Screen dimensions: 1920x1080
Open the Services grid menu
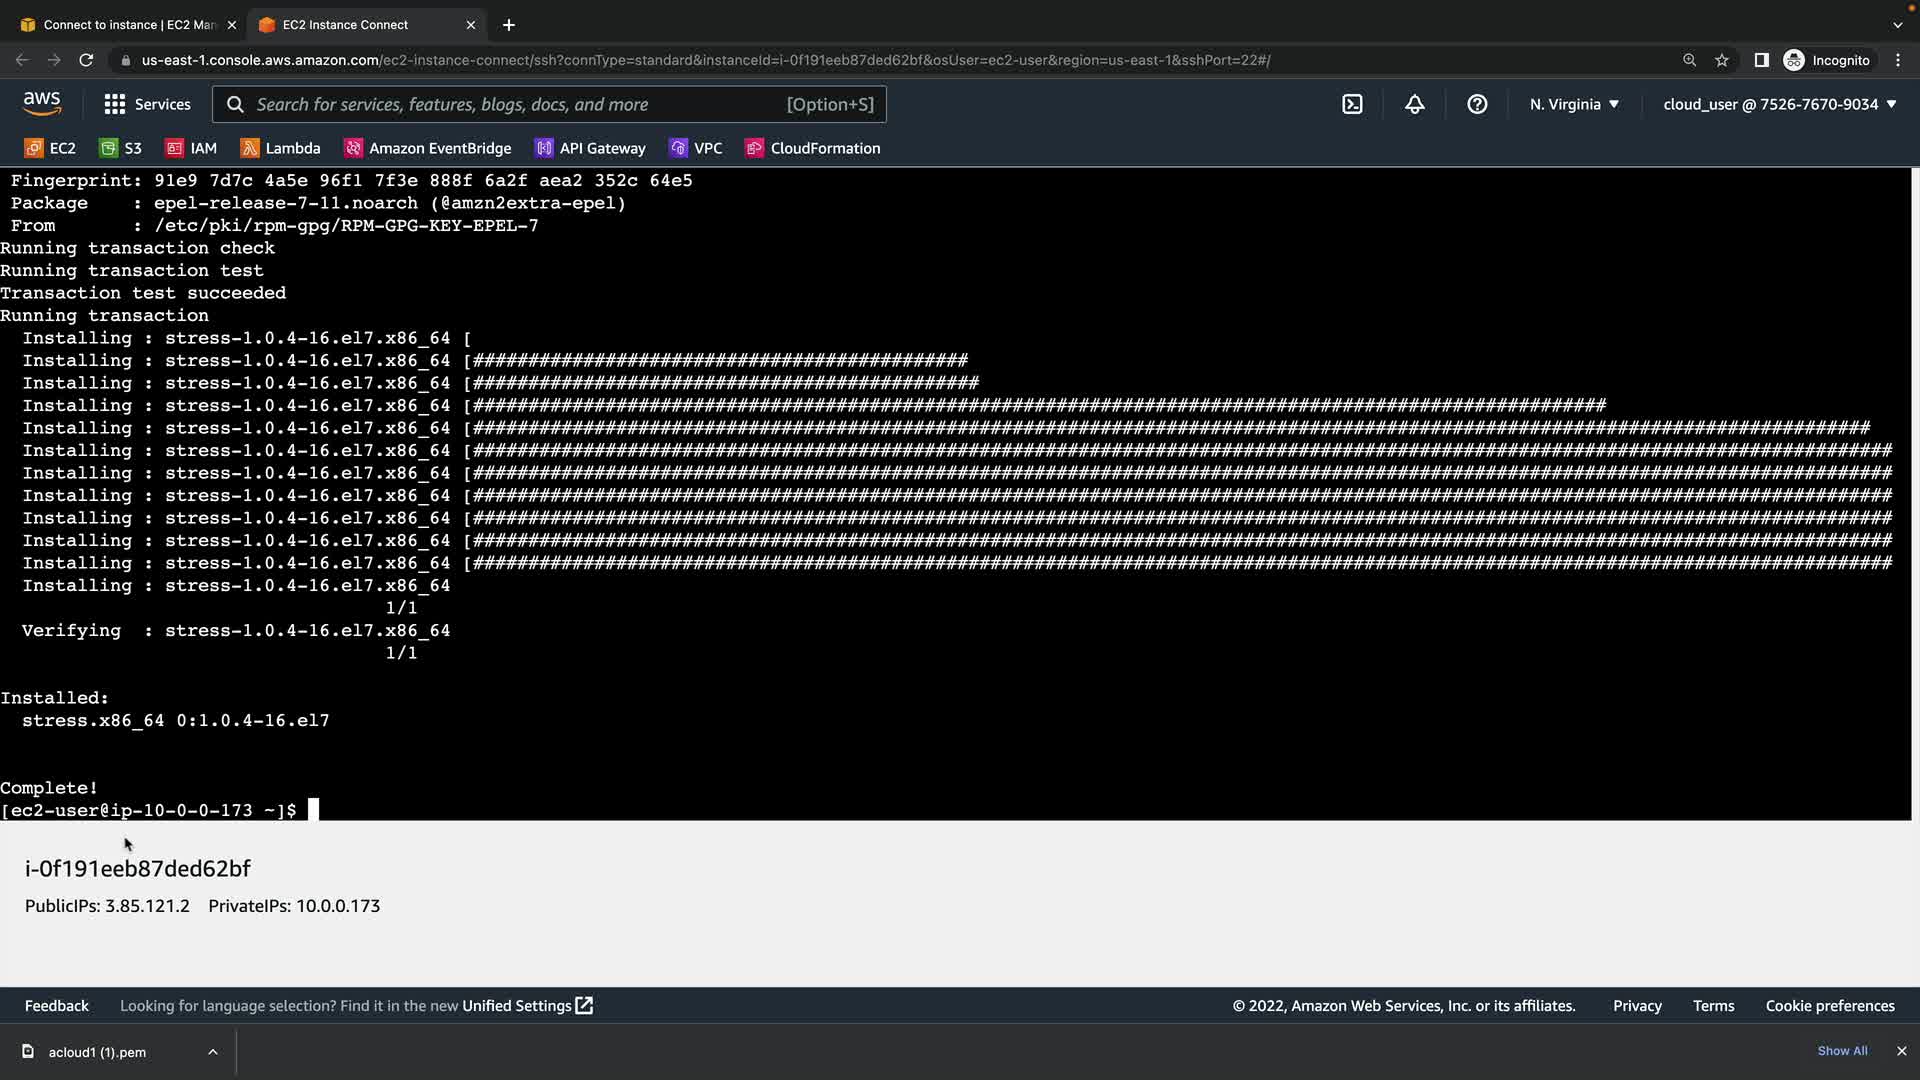click(x=147, y=104)
